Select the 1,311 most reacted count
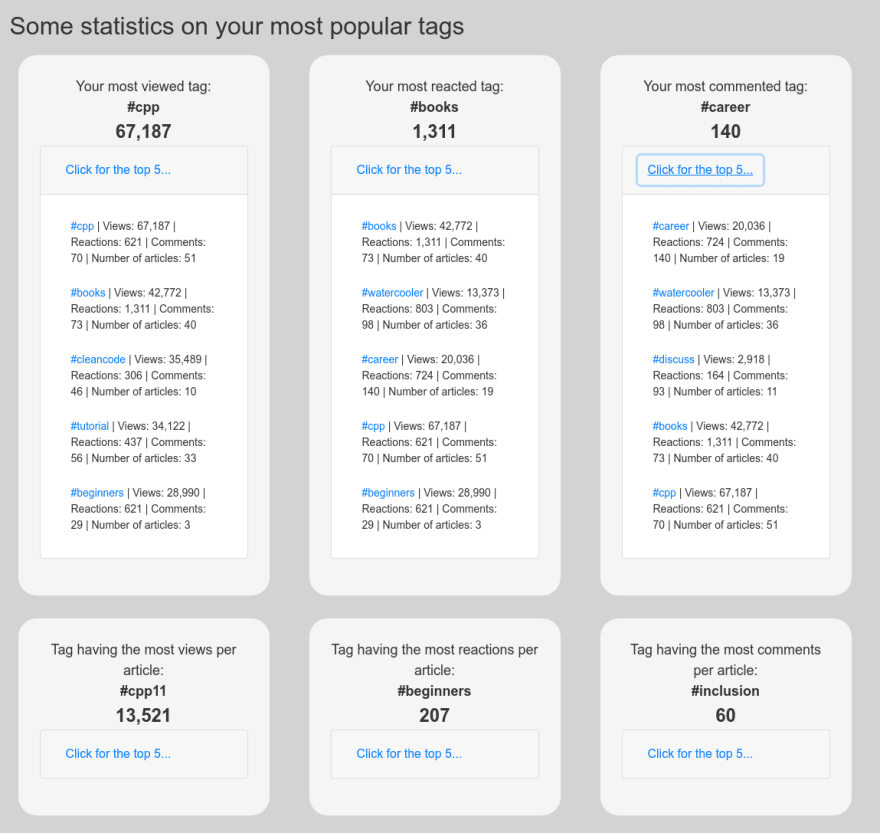Screen dimensions: 880x833 (434, 131)
